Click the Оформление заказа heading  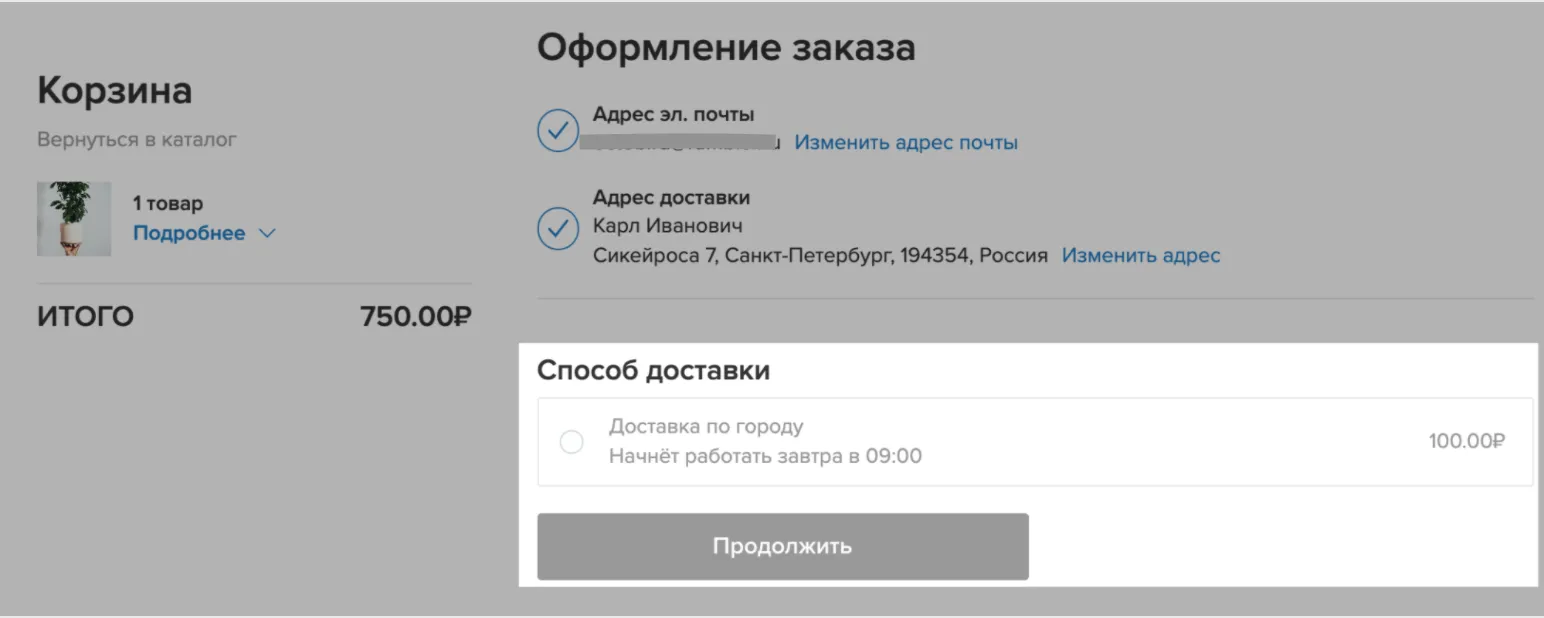point(726,47)
